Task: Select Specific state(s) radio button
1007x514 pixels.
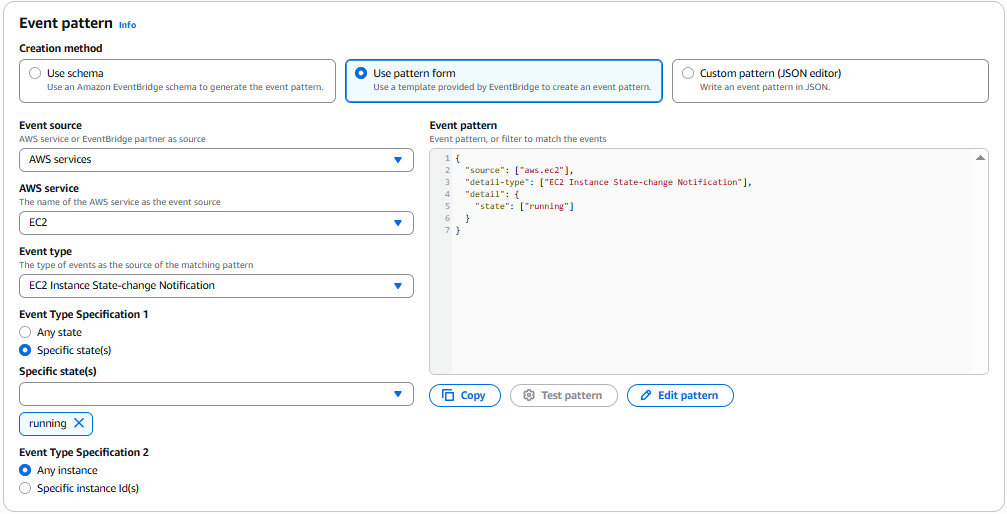Action: 25,350
